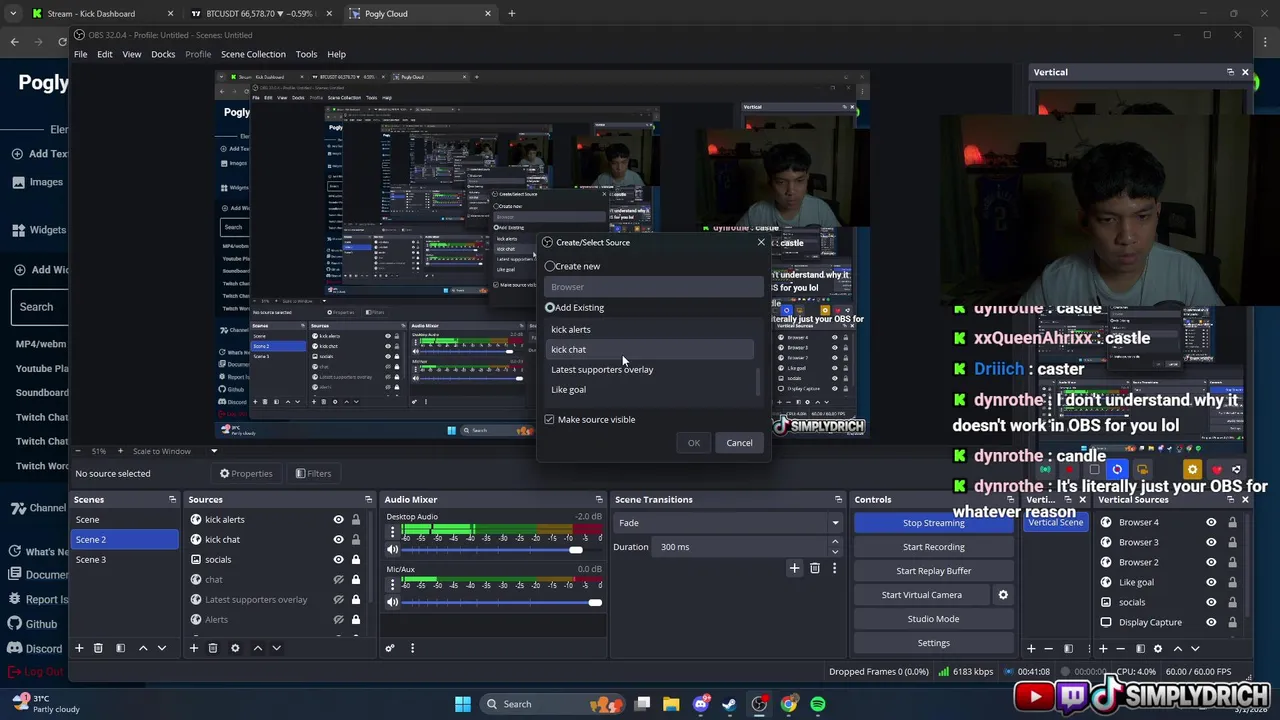Screen dimensions: 1280x720
Task: Add a configurable transition plus icon
Action: (795, 568)
